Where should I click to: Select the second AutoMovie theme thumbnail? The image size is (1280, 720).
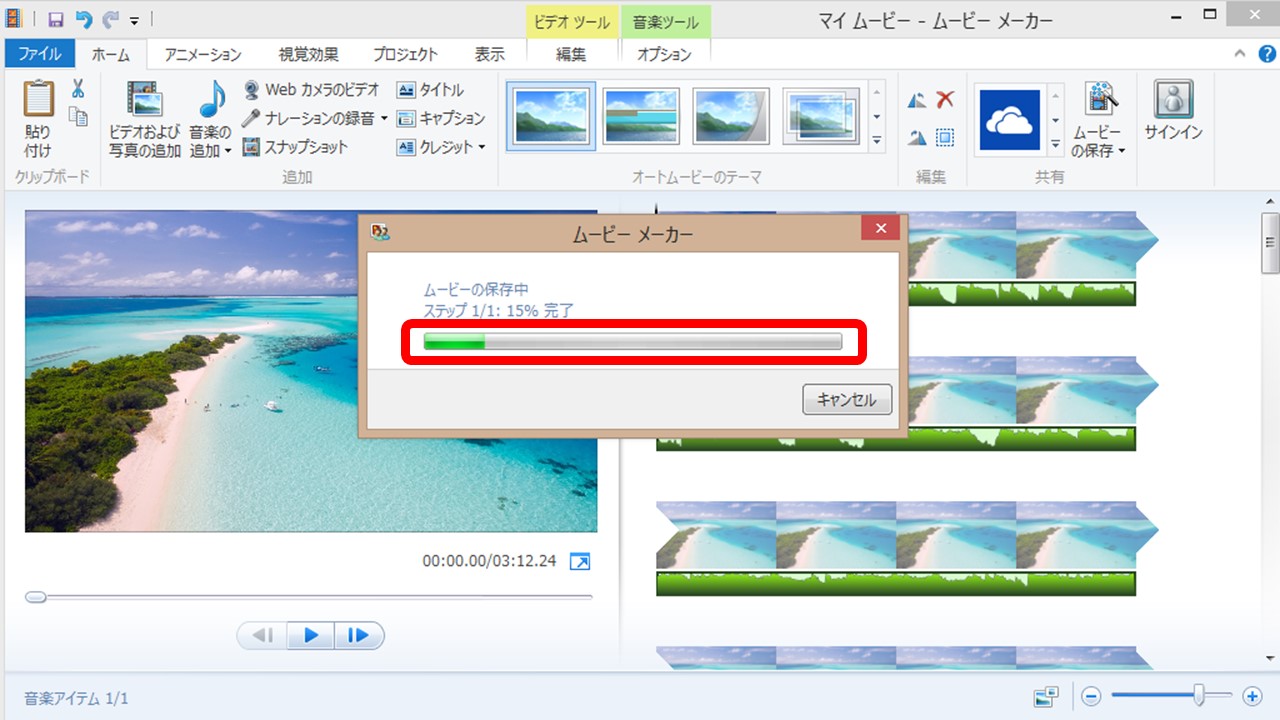[642, 116]
